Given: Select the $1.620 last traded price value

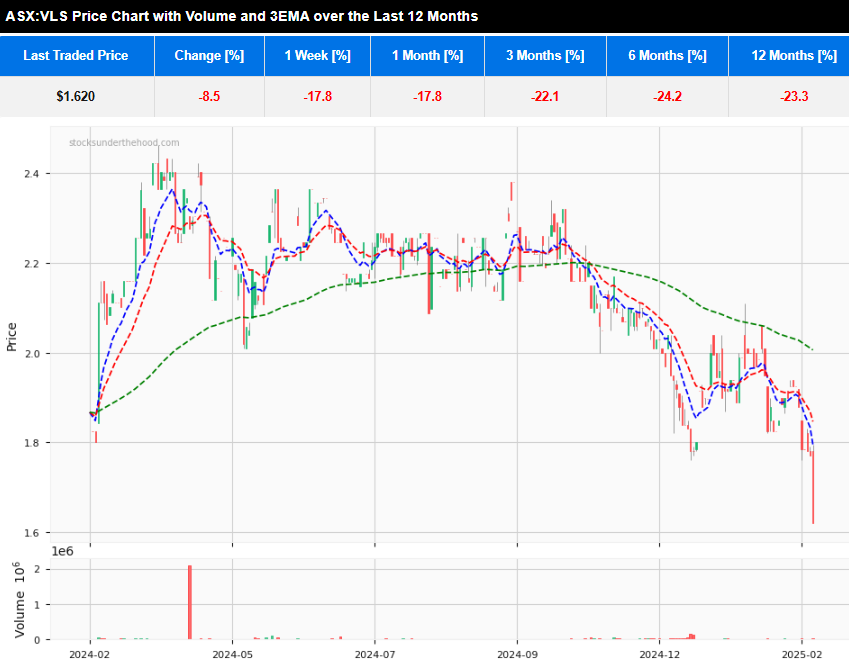Looking at the screenshot, I should (x=76, y=96).
